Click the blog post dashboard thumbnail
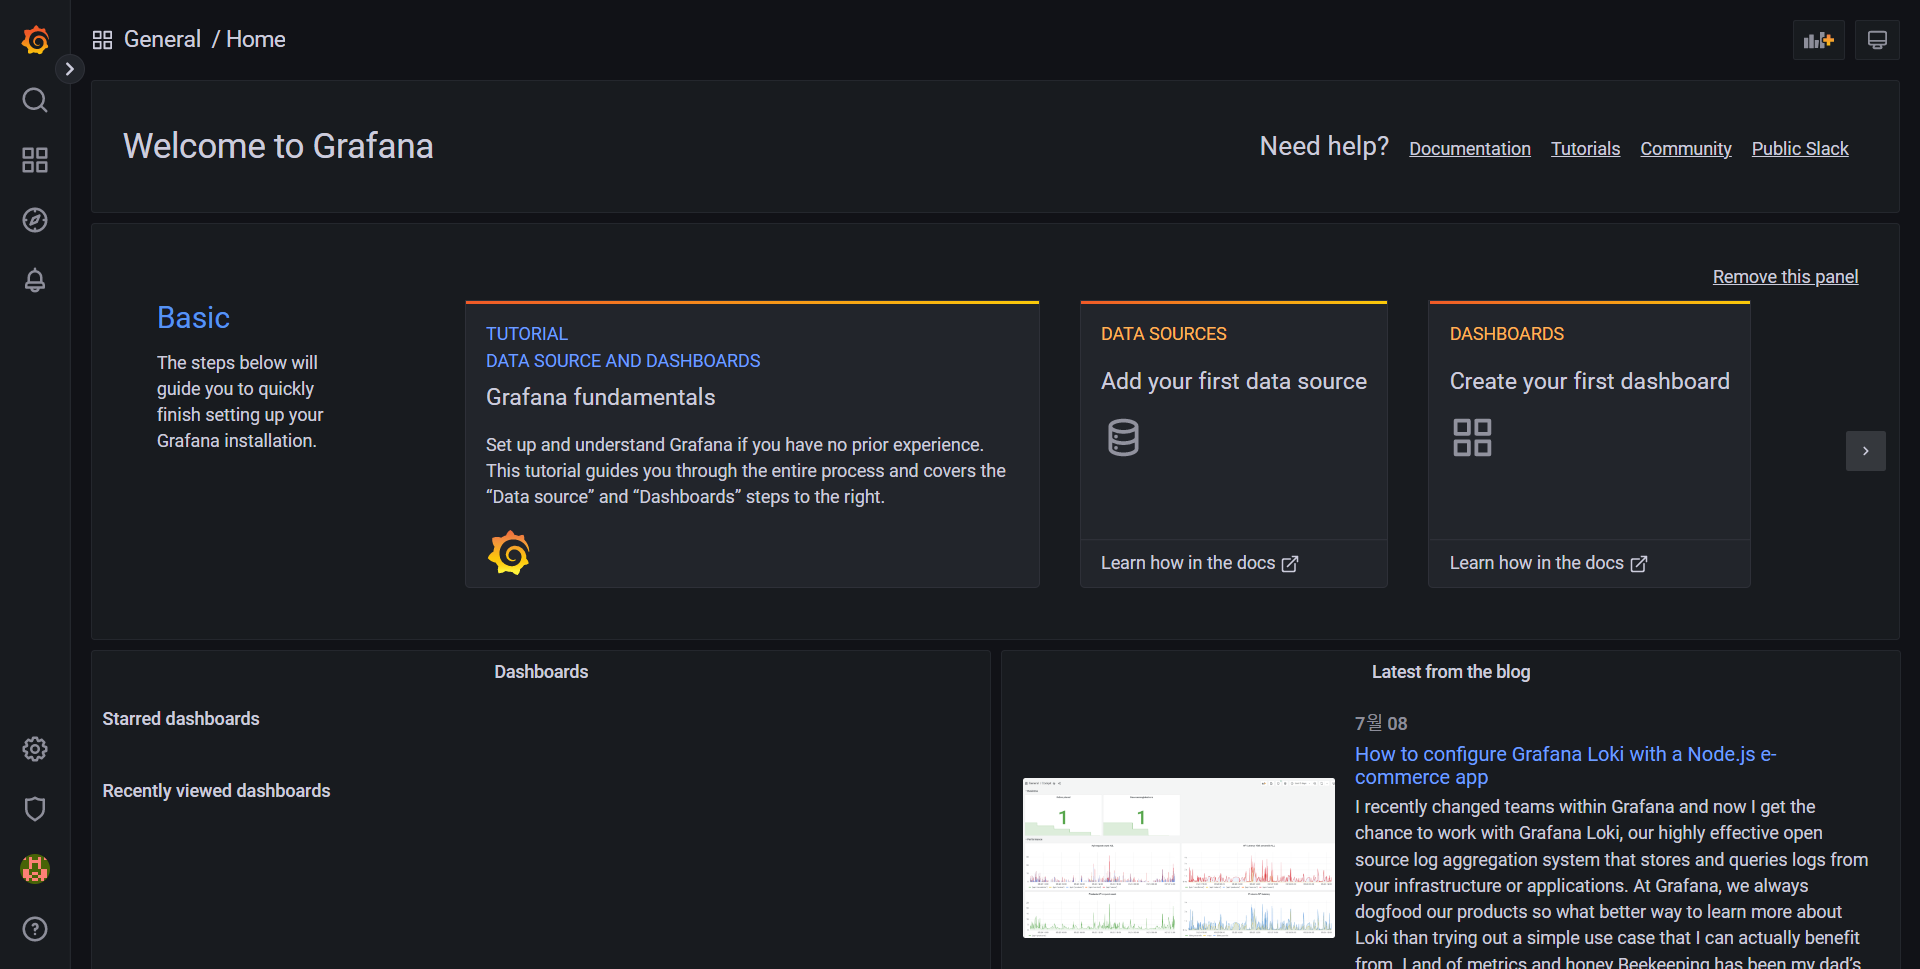This screenshot has width=1920, height=969. tap(1178, 858)
